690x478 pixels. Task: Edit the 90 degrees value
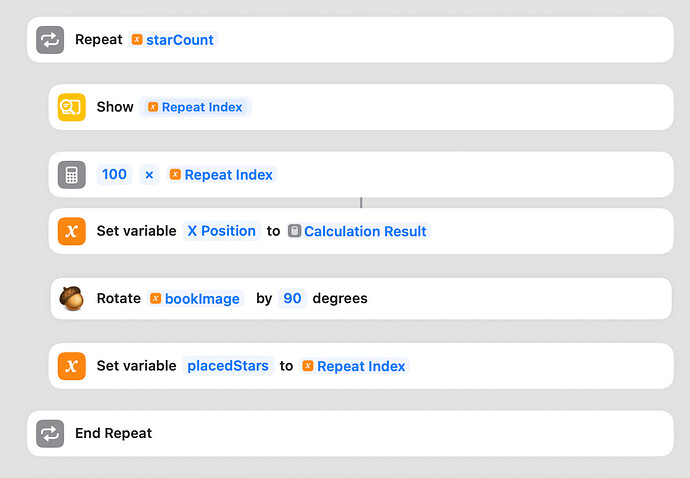pos(292,298)
